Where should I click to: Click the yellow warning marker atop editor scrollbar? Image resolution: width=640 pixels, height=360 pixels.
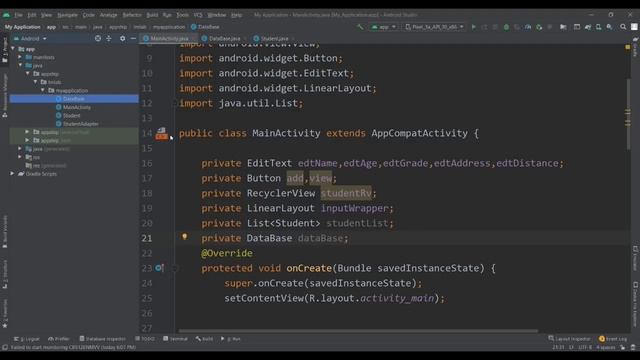(627, 47)
